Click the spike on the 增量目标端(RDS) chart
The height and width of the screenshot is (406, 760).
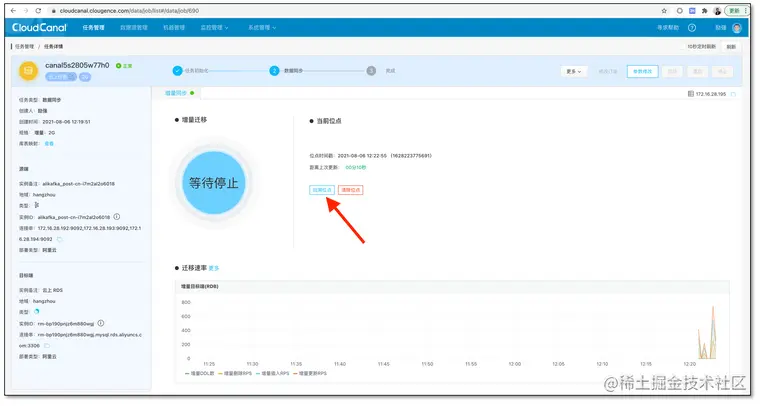click(712, 332)
